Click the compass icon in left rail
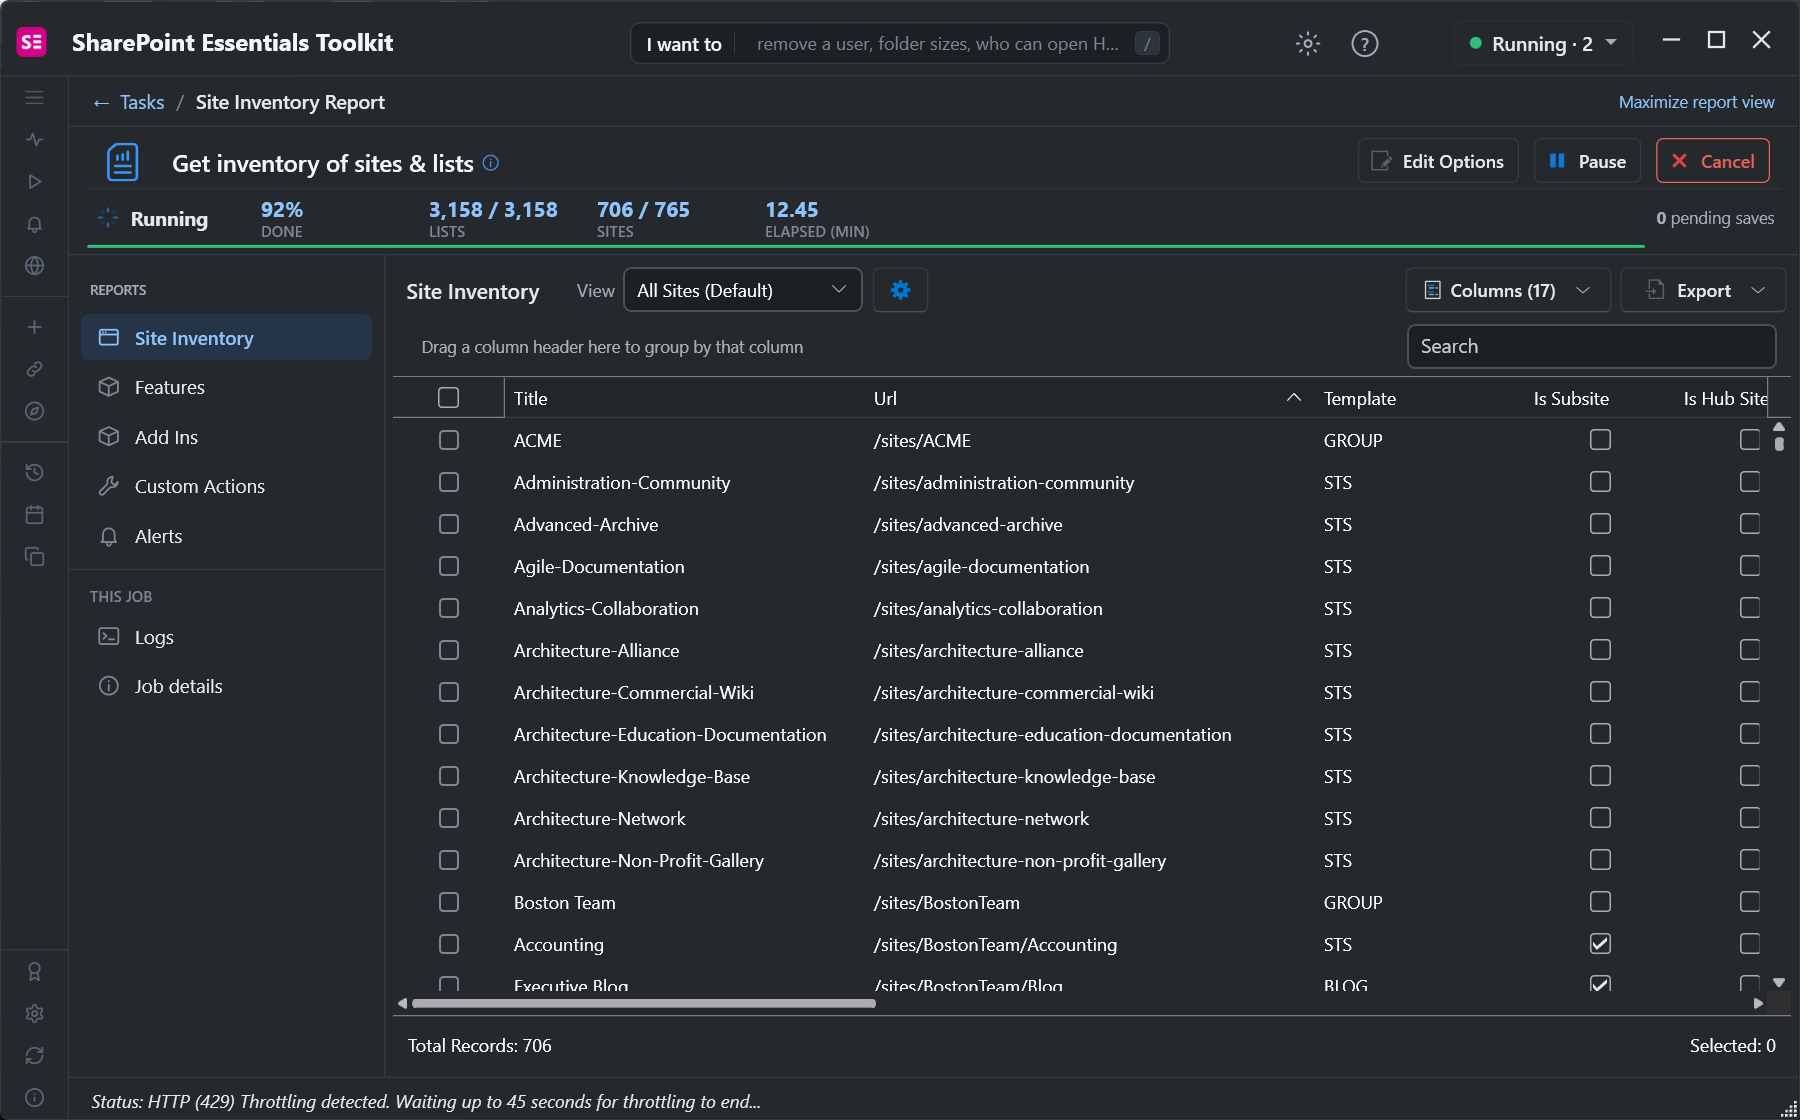1800x1120 pixels. coord(34,411)
